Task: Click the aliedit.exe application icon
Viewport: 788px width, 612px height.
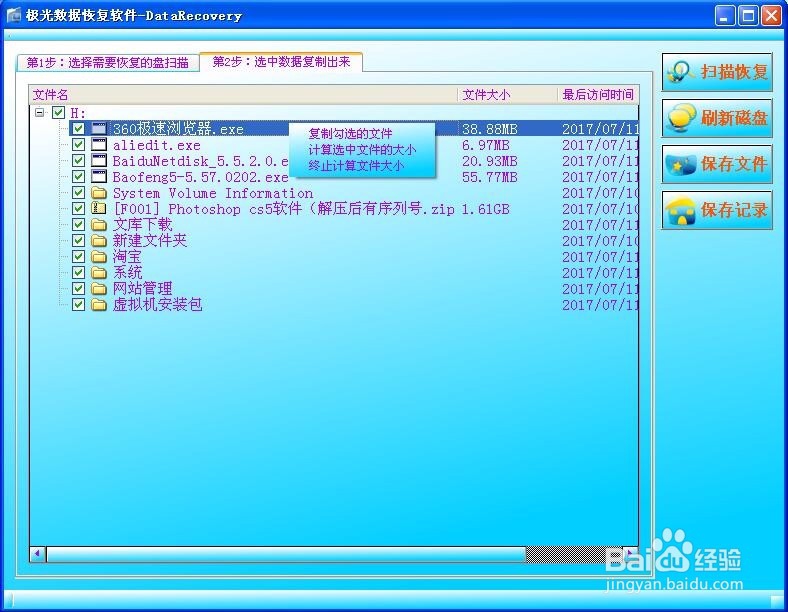Action: tap(99, 145)
